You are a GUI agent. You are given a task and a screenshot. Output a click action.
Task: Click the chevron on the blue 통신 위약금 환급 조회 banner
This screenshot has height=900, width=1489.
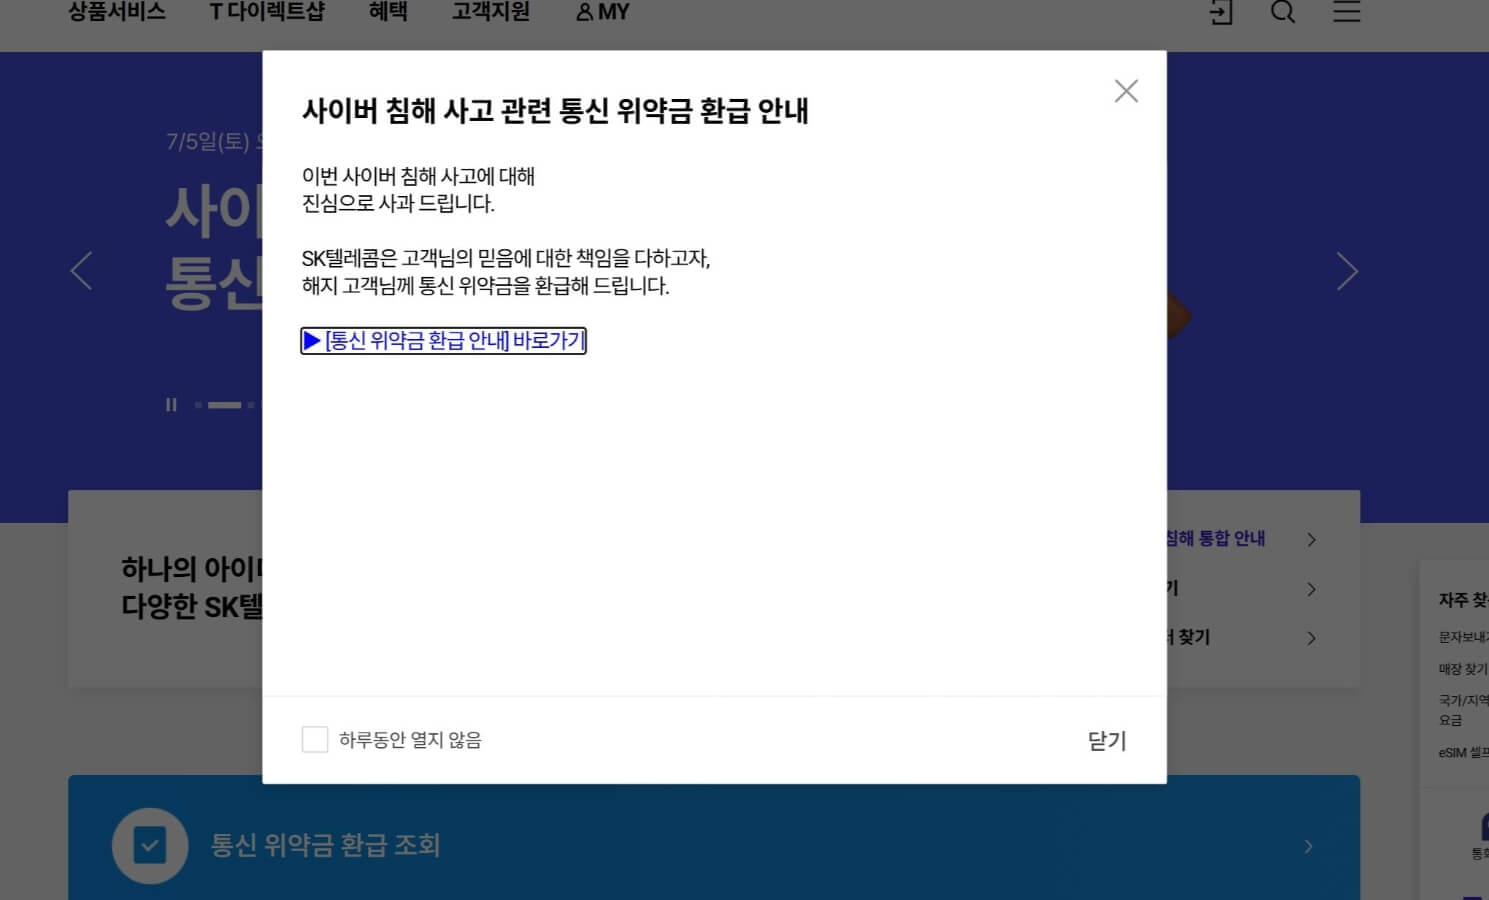[1308, 845]
